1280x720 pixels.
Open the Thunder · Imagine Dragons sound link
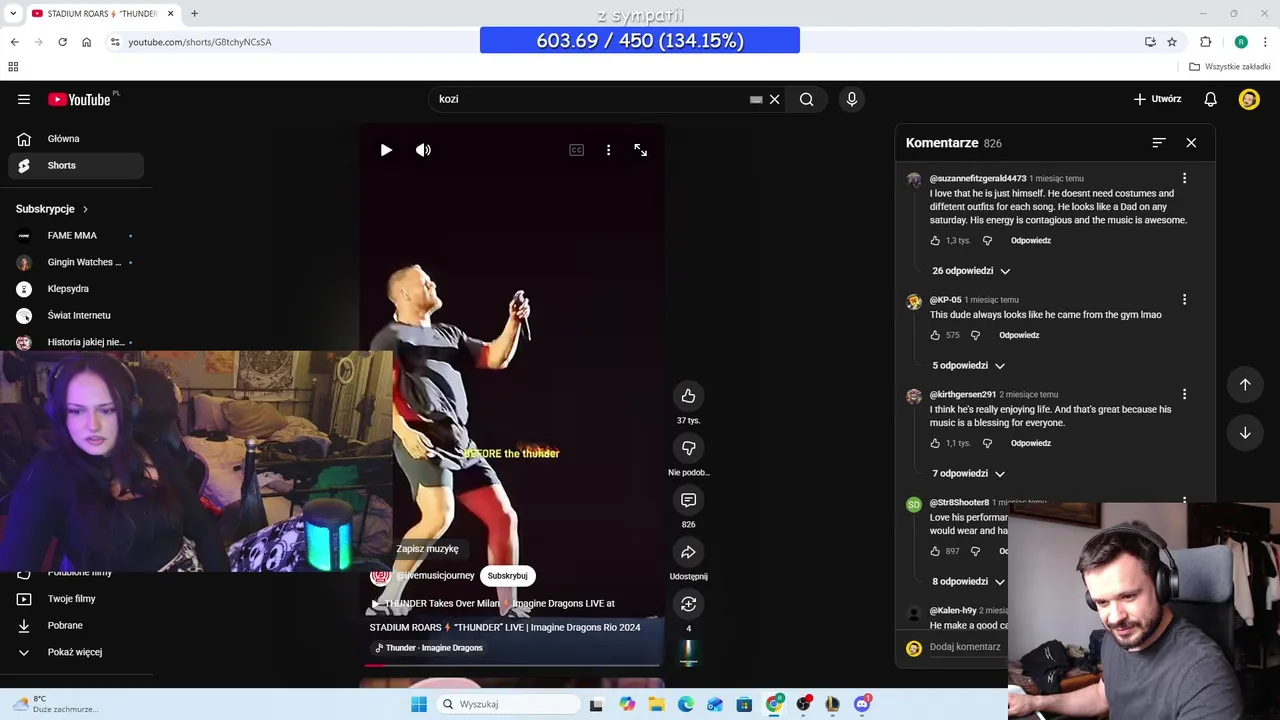click(430, 648)
